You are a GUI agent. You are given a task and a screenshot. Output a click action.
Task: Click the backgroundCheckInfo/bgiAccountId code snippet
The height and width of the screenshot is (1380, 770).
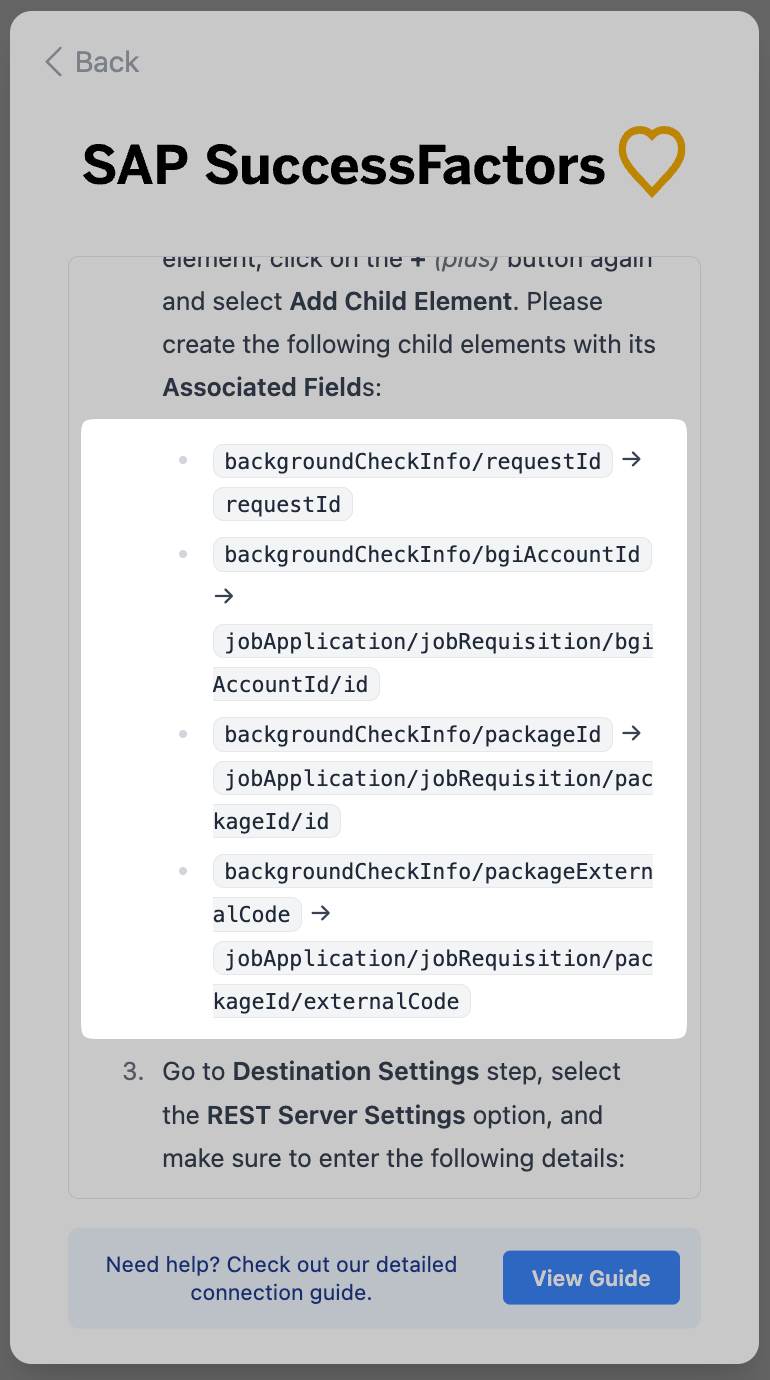[432, 553]
